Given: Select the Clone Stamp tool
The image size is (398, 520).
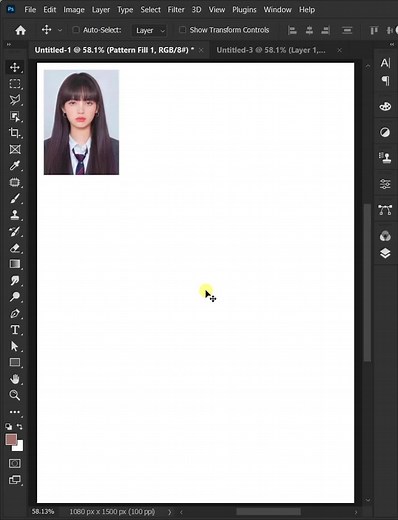Looking at the screenshot, I should (x=15, y=215).
